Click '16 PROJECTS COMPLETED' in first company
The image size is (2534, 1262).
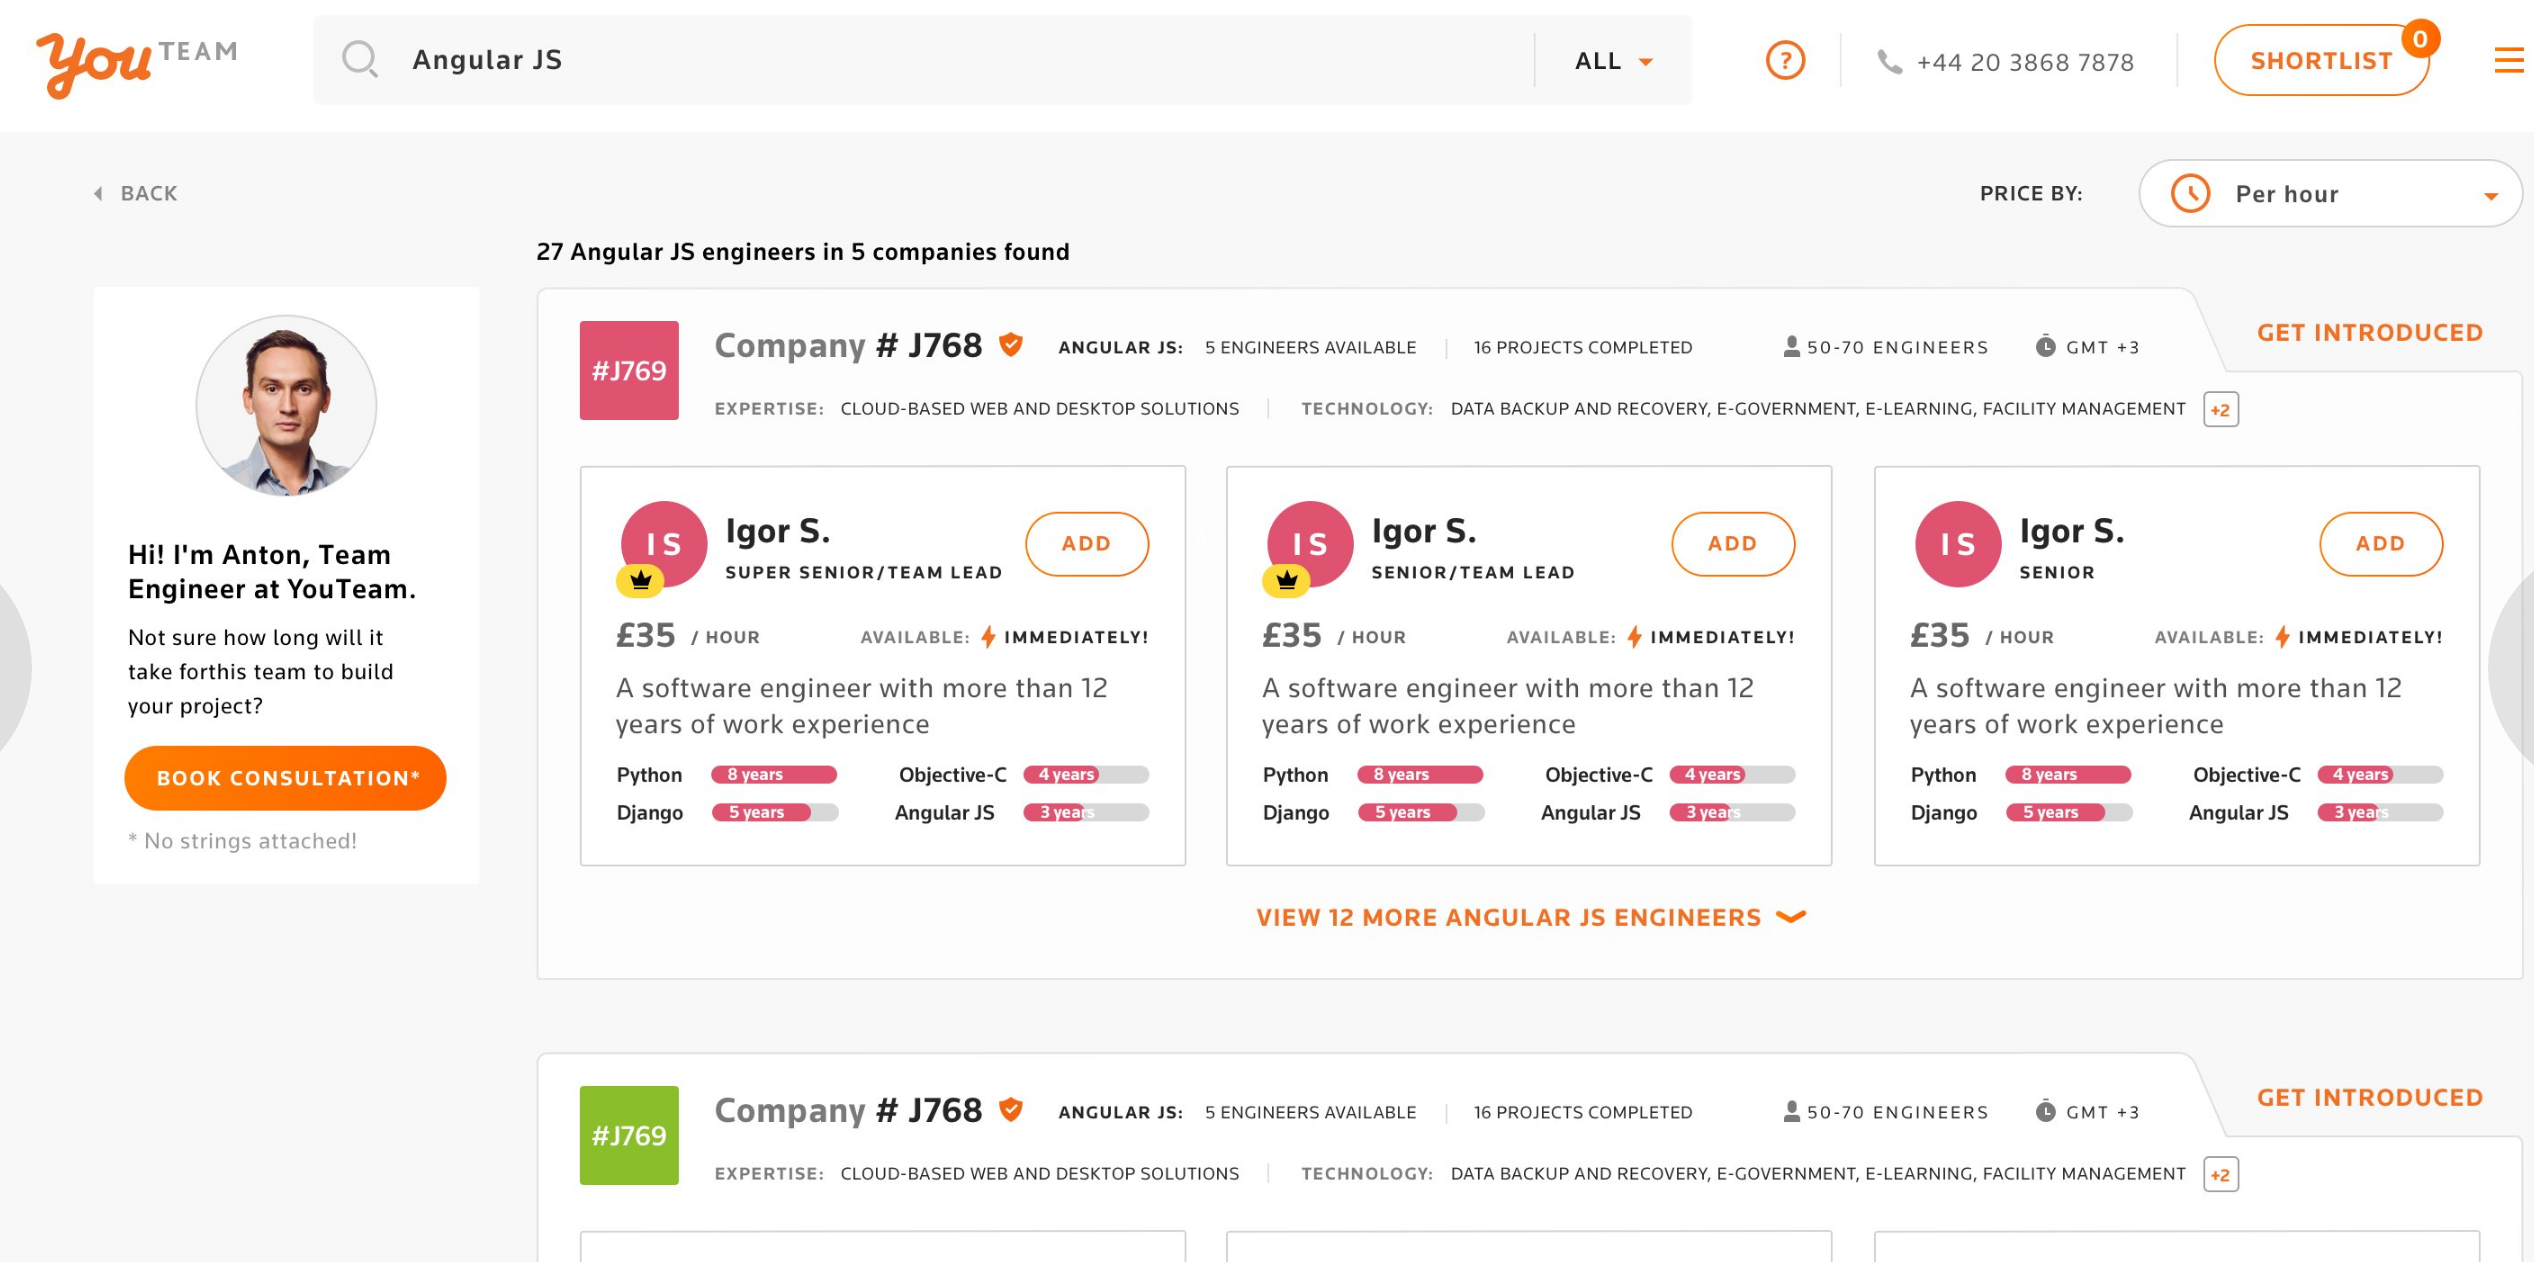click(1583, 348)
